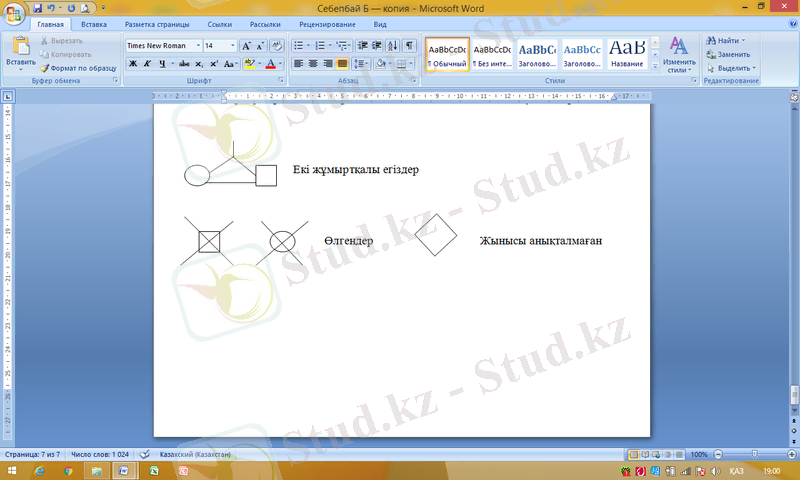The height and width of the screenshot is (480, 800).
Task: Toggle italic formatting
Action: click(146, 63)
